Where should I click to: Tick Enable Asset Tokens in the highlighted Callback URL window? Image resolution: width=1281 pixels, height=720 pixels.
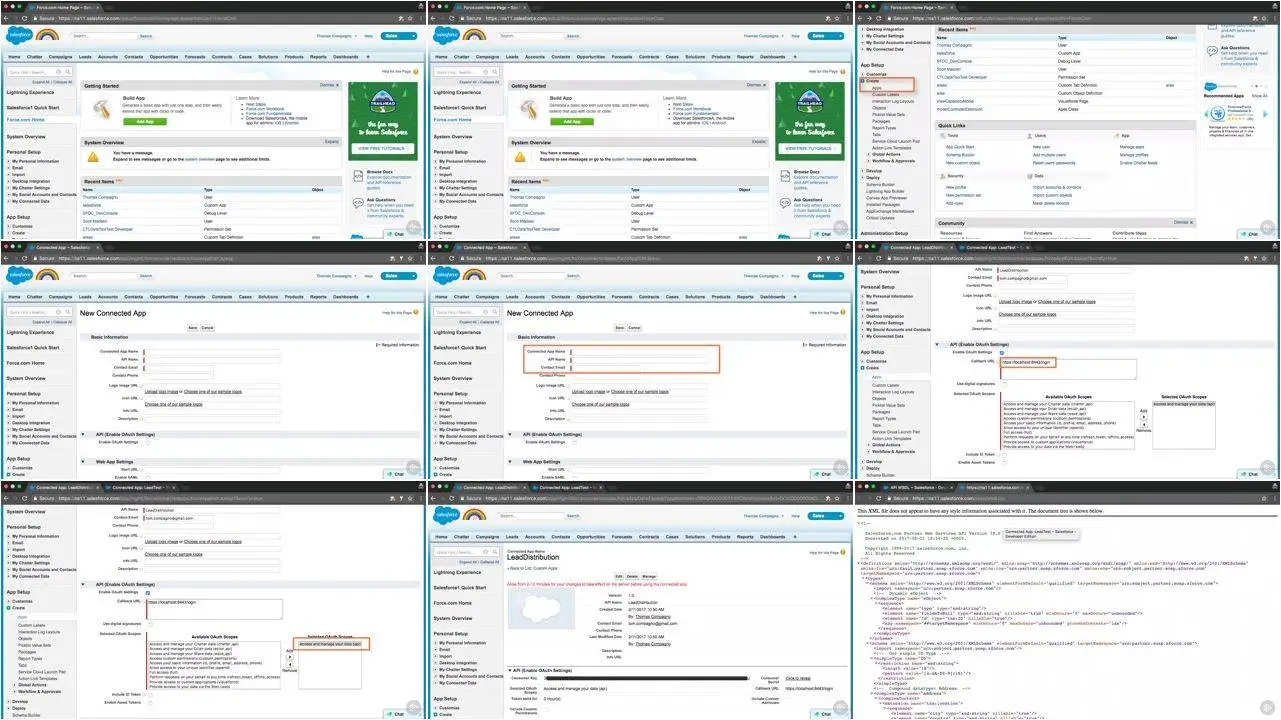coord(1003,463)
